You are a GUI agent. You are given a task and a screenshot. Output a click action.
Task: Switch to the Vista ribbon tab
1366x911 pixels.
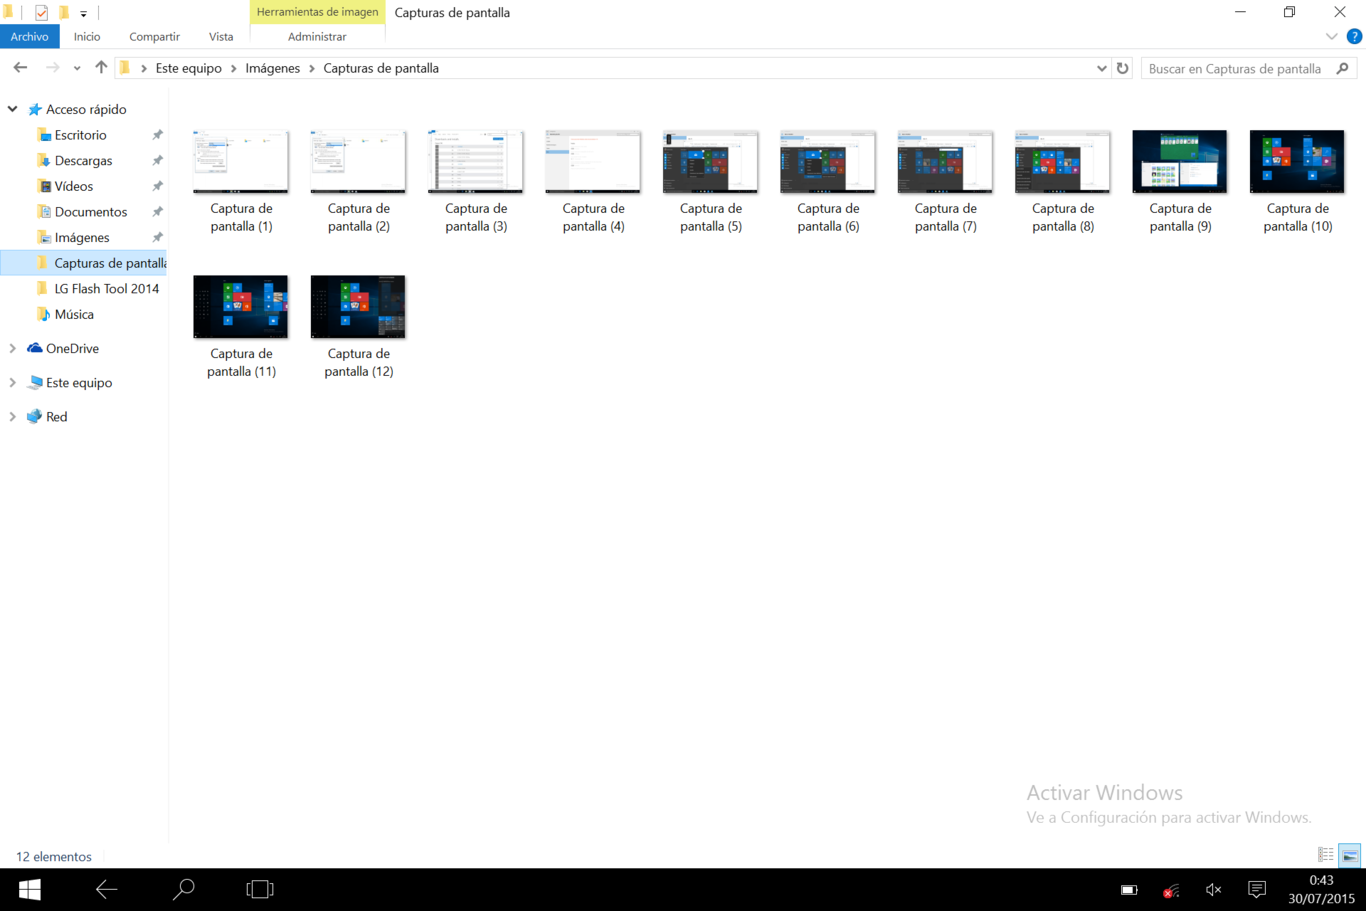(x=221, y=37)
